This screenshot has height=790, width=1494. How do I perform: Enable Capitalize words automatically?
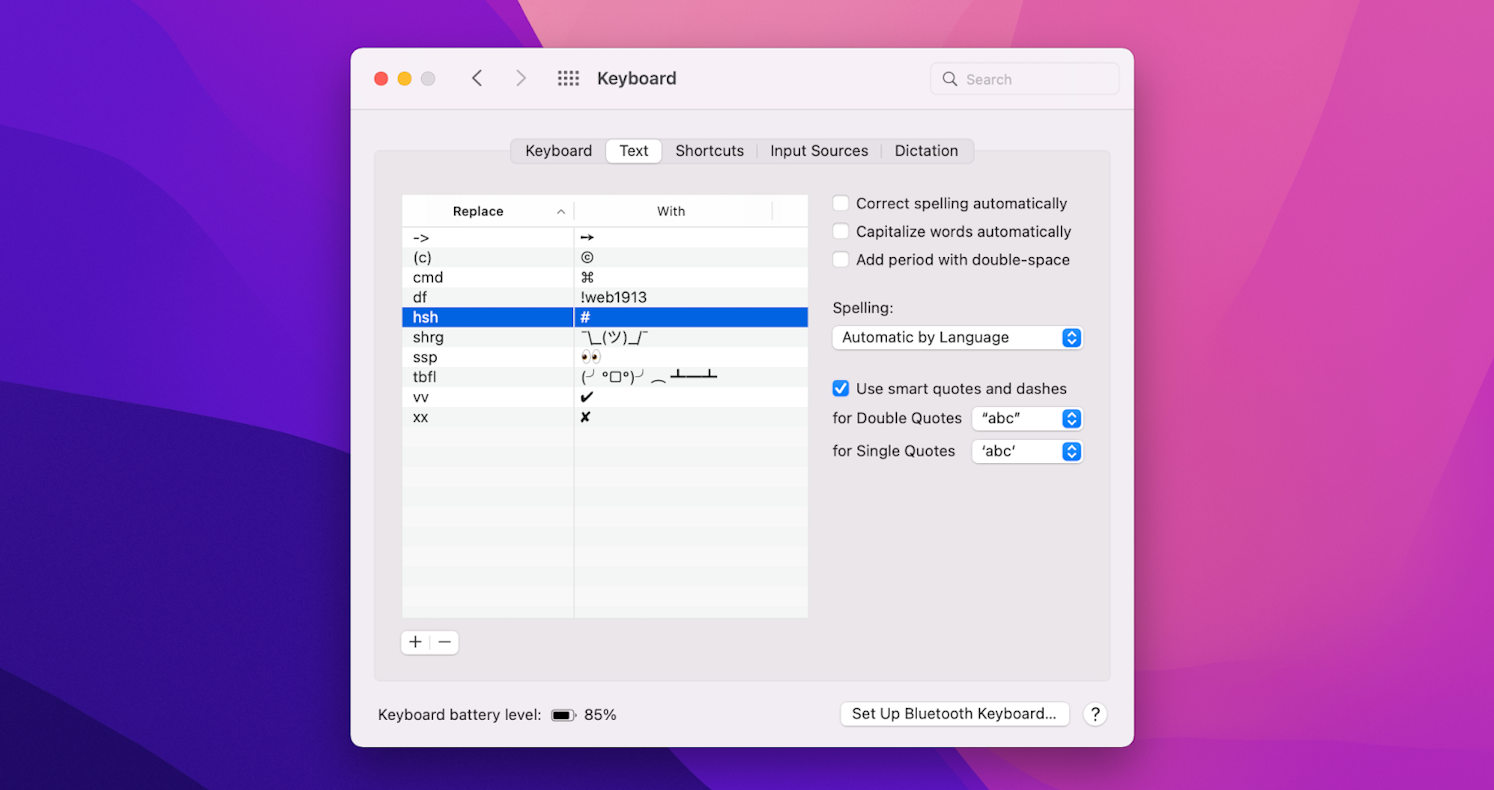[x=841, y=231]
